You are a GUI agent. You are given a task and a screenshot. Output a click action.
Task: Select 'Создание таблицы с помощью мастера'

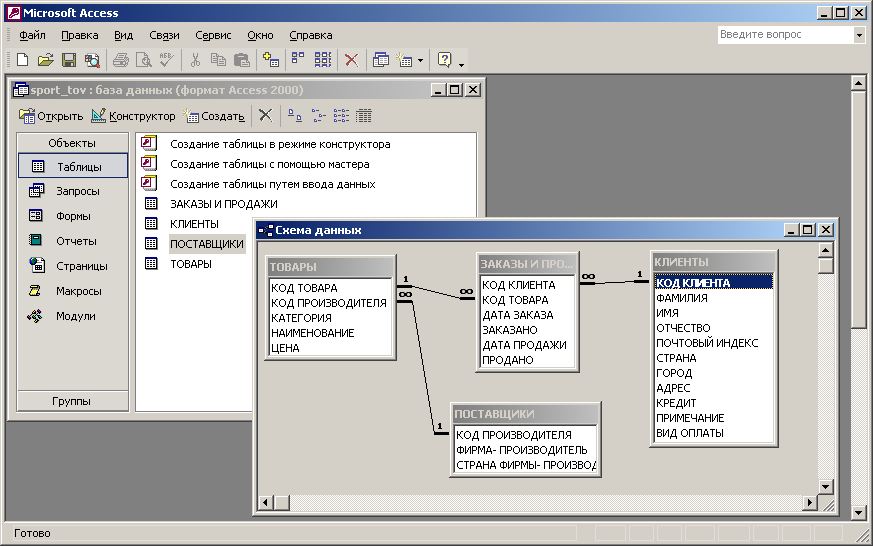(269, 164)
